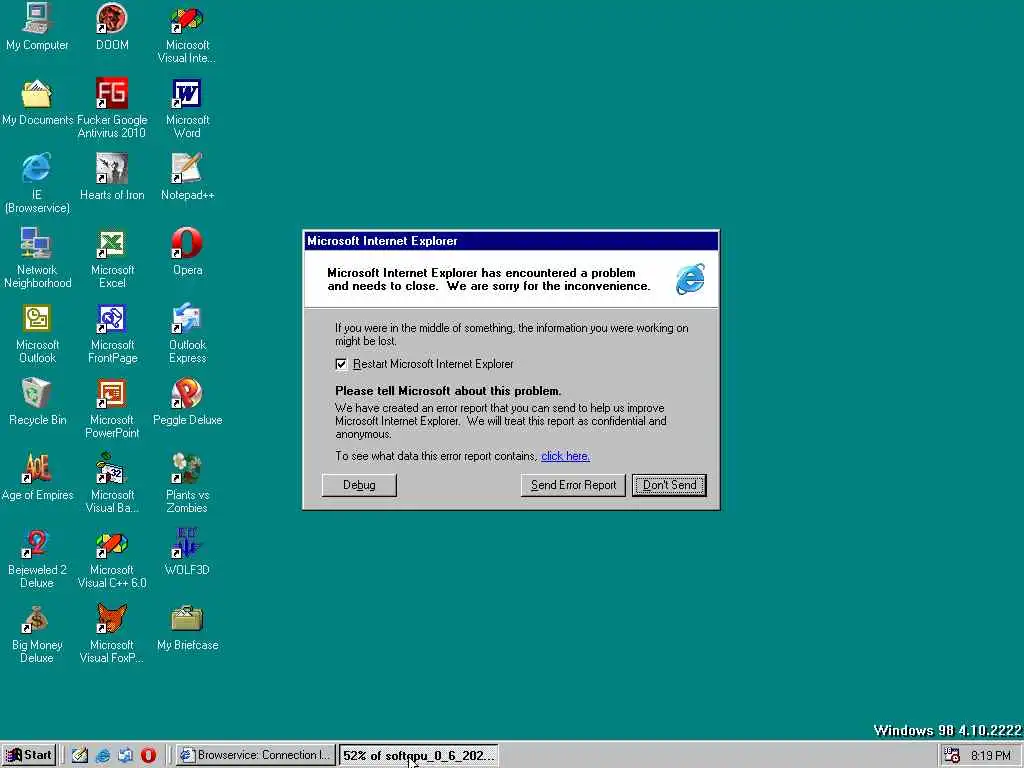Viewport: 1024px width, 768px height.
Task: Open the 'click here' error data link
Action: pos(566,456)
